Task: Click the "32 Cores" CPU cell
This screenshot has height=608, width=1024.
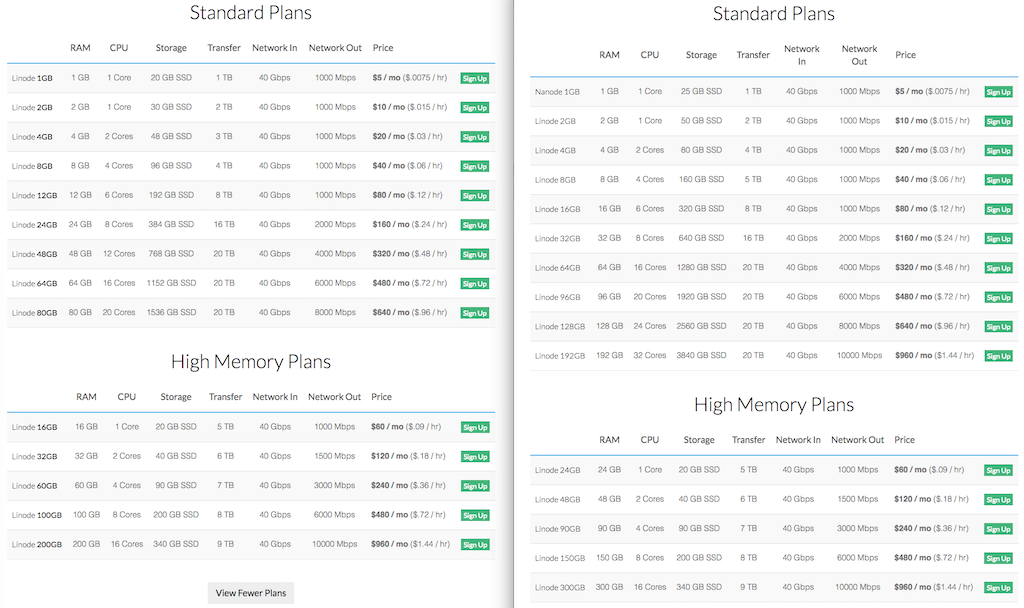Action: (650, 356)
